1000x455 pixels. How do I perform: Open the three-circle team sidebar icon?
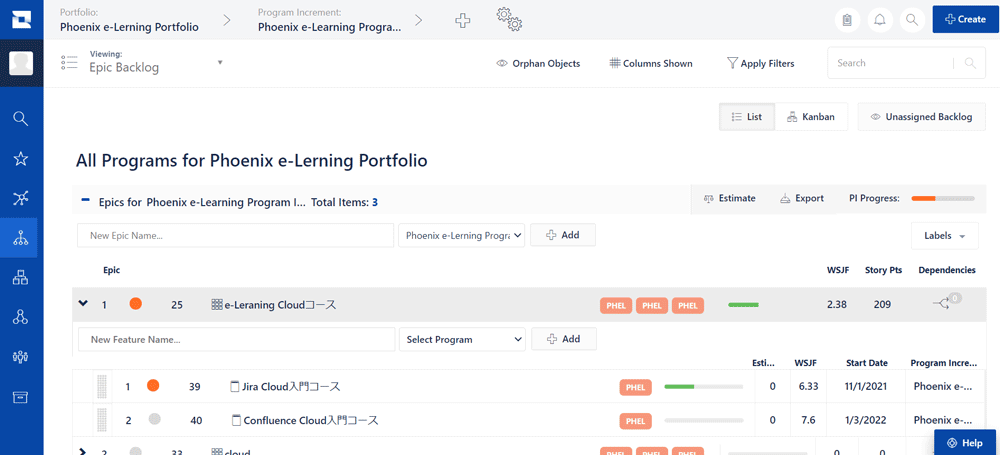pyautogui.click(x=21, y=317)
